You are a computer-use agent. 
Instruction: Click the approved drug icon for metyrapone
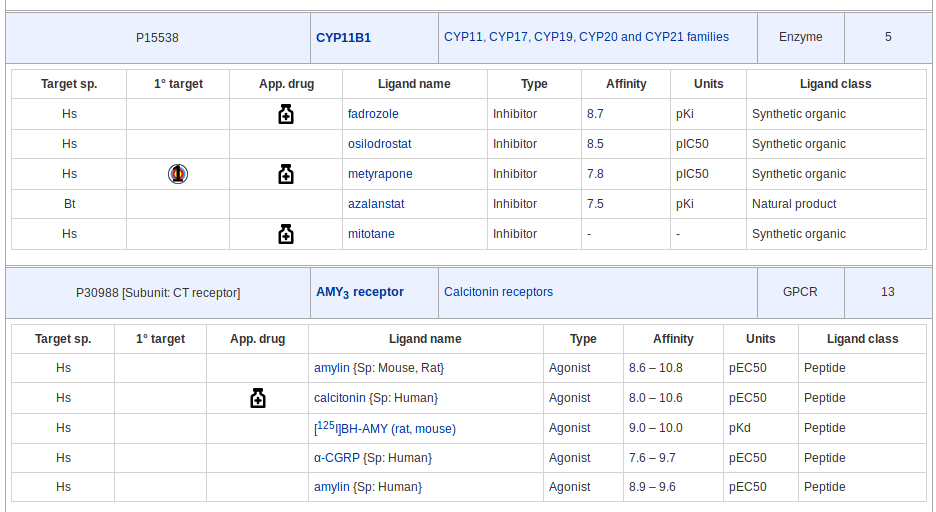click(286, 174)
